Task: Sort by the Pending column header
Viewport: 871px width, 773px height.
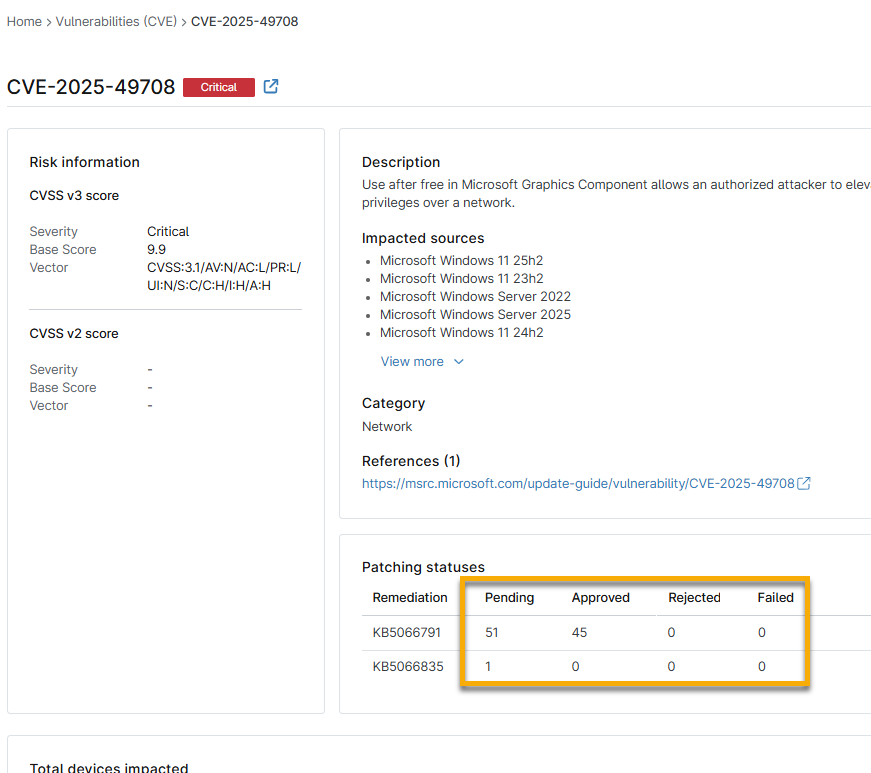Action: [509, 598]
